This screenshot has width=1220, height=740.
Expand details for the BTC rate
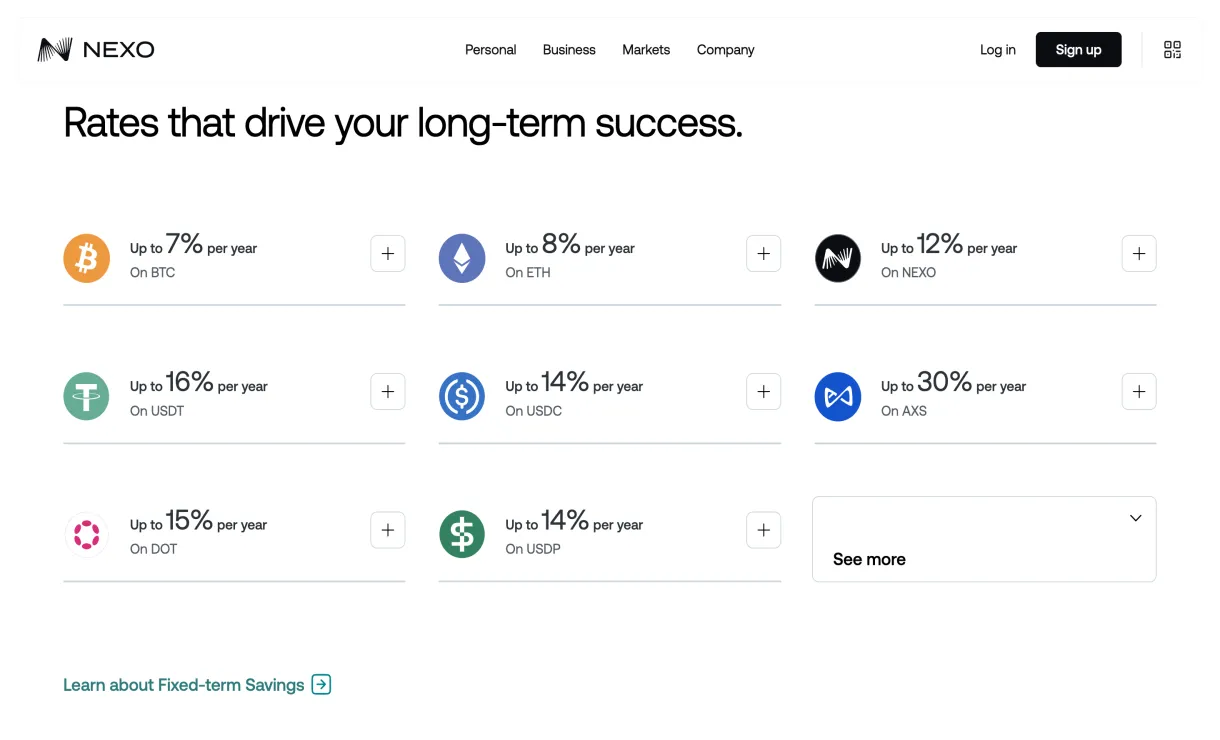(x=388, y=253)
